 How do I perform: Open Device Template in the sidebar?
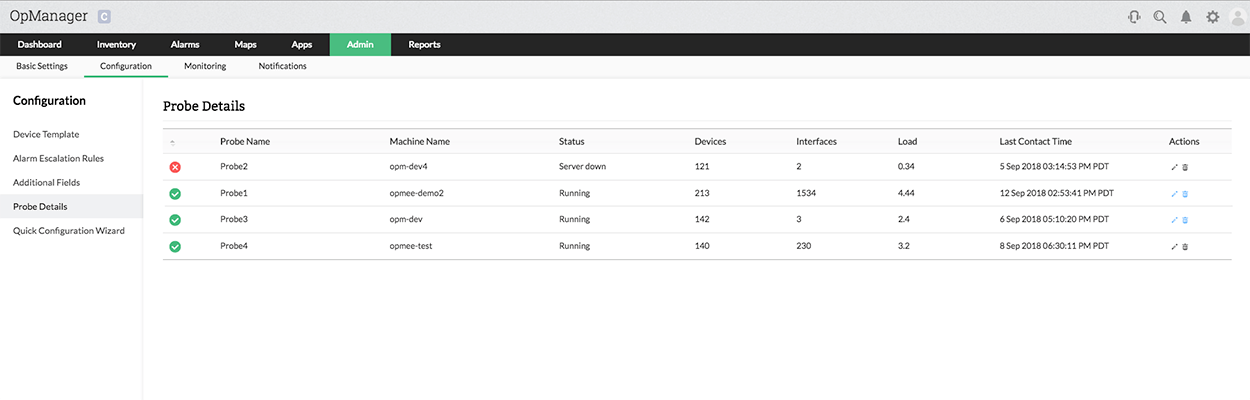(46, 134)
